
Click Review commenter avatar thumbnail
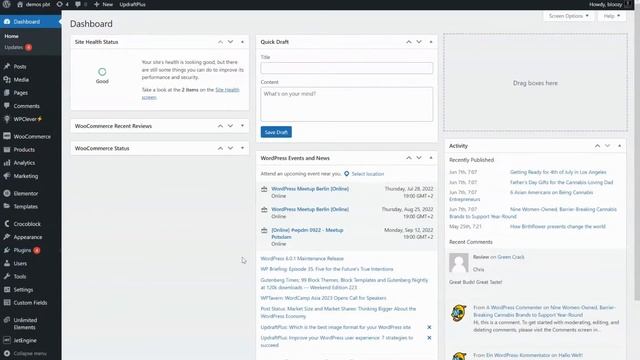coord(459,262)
